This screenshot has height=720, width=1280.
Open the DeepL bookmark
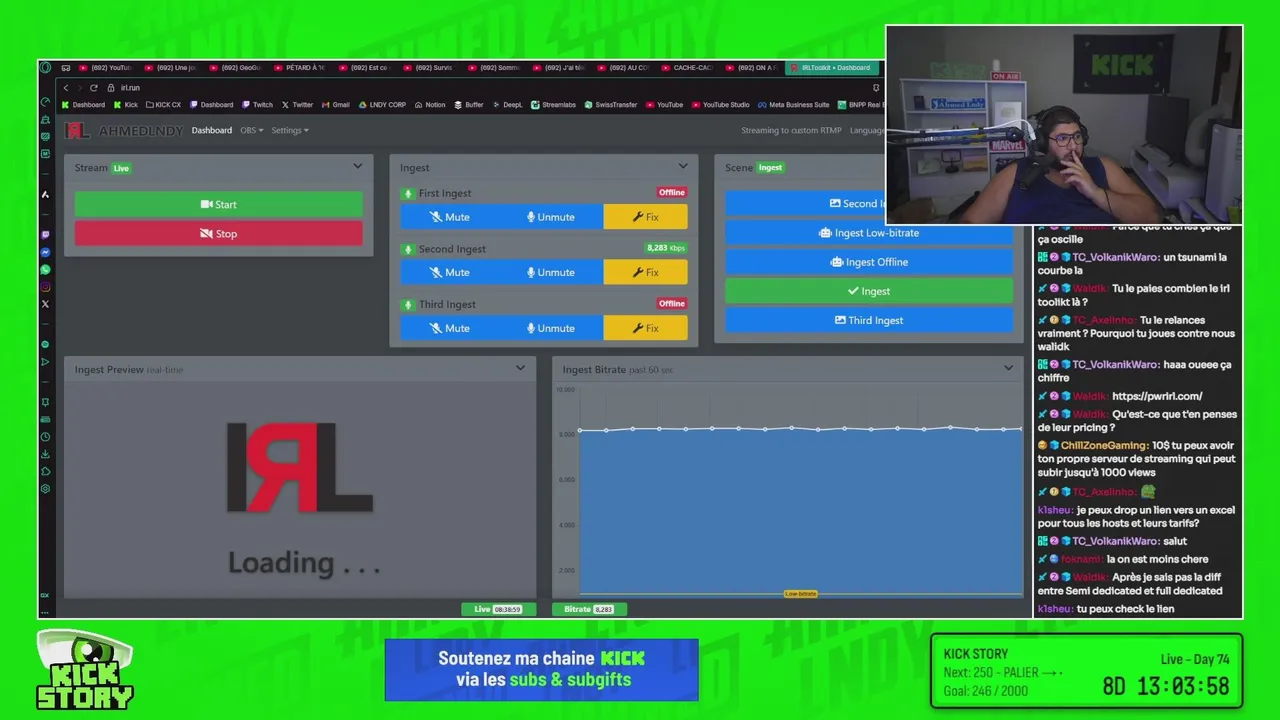point(508,104)
